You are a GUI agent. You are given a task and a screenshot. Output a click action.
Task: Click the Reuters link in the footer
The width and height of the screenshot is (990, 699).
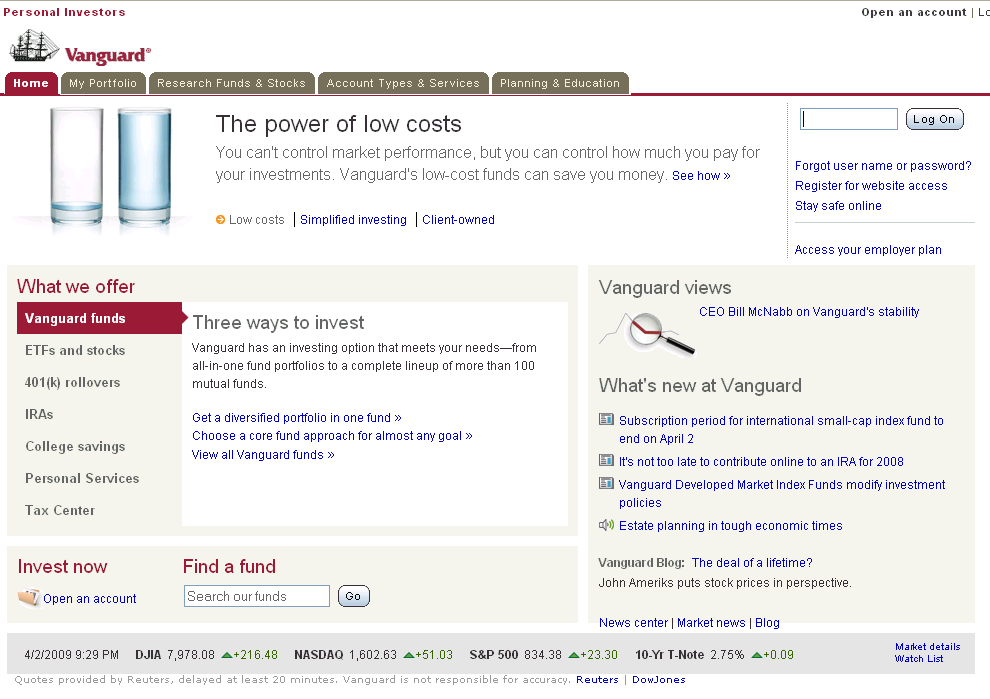pyautogui.click(x=597, y=679)
